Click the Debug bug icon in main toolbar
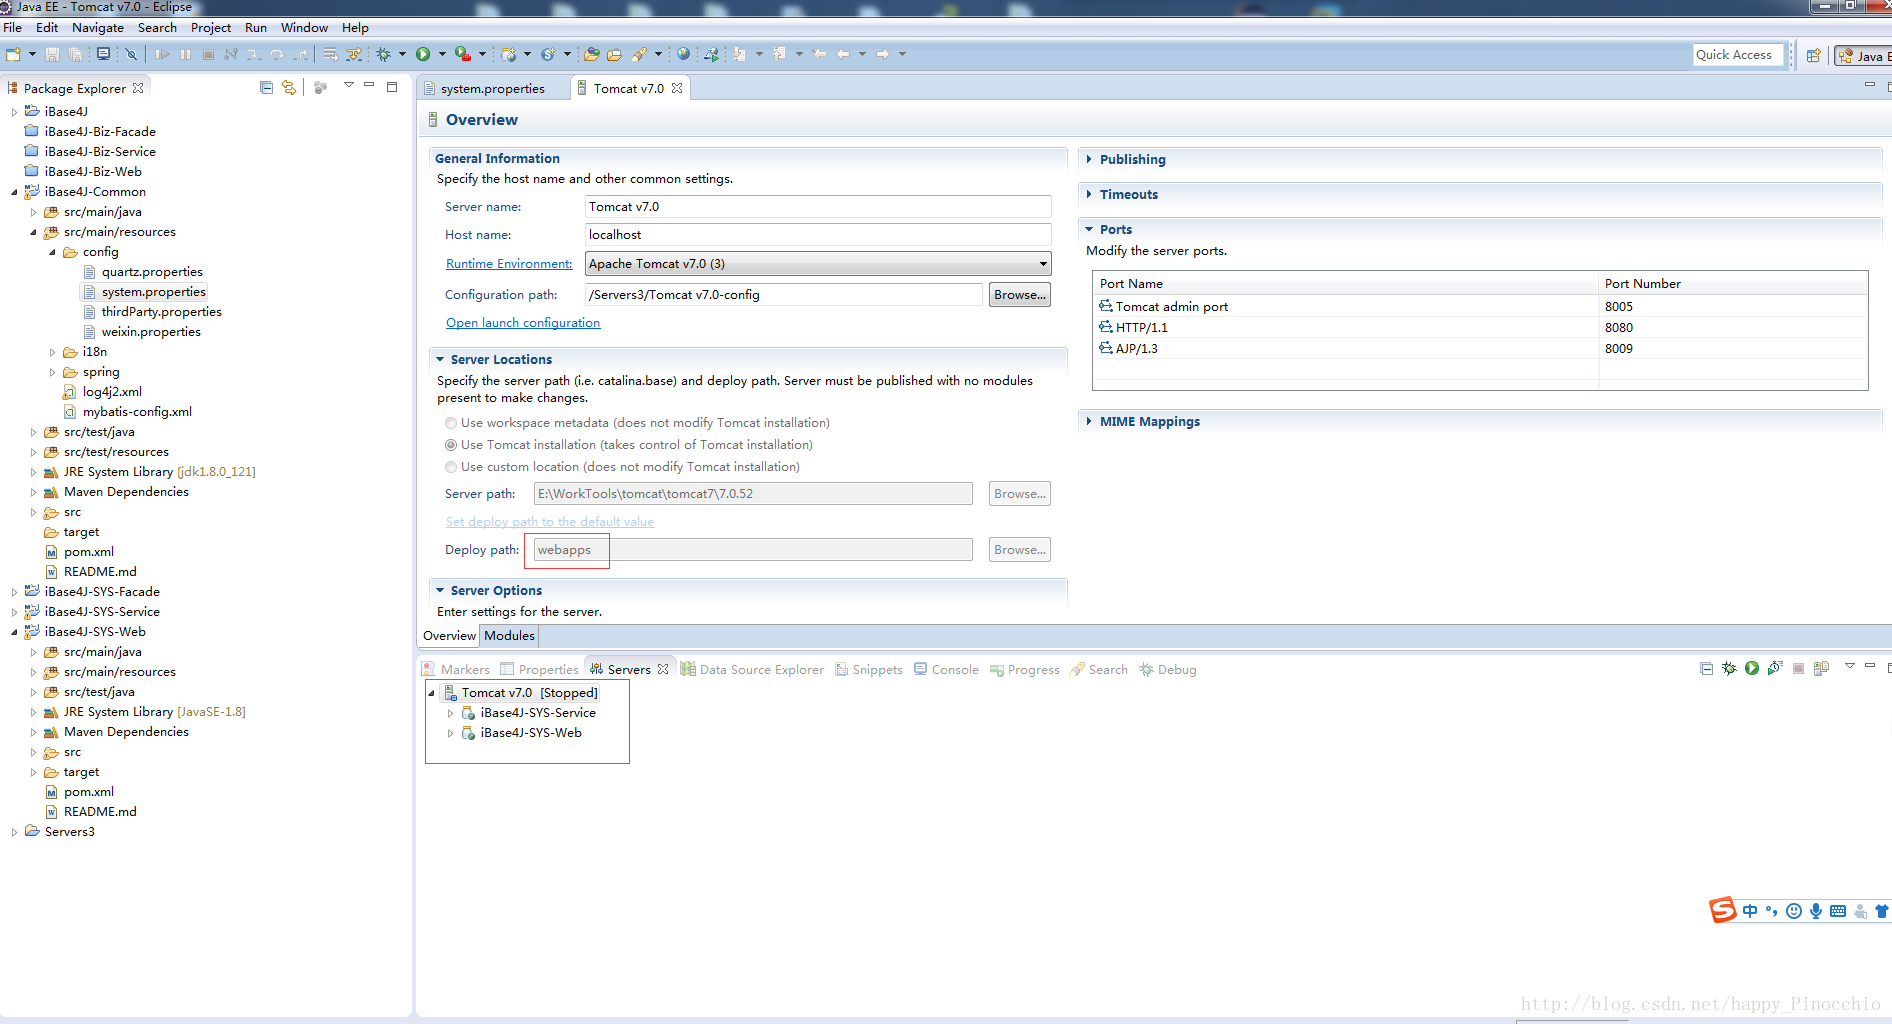Image resolution: width=1892 pixels, height=1024 pixels. click(x=384, y=54)
